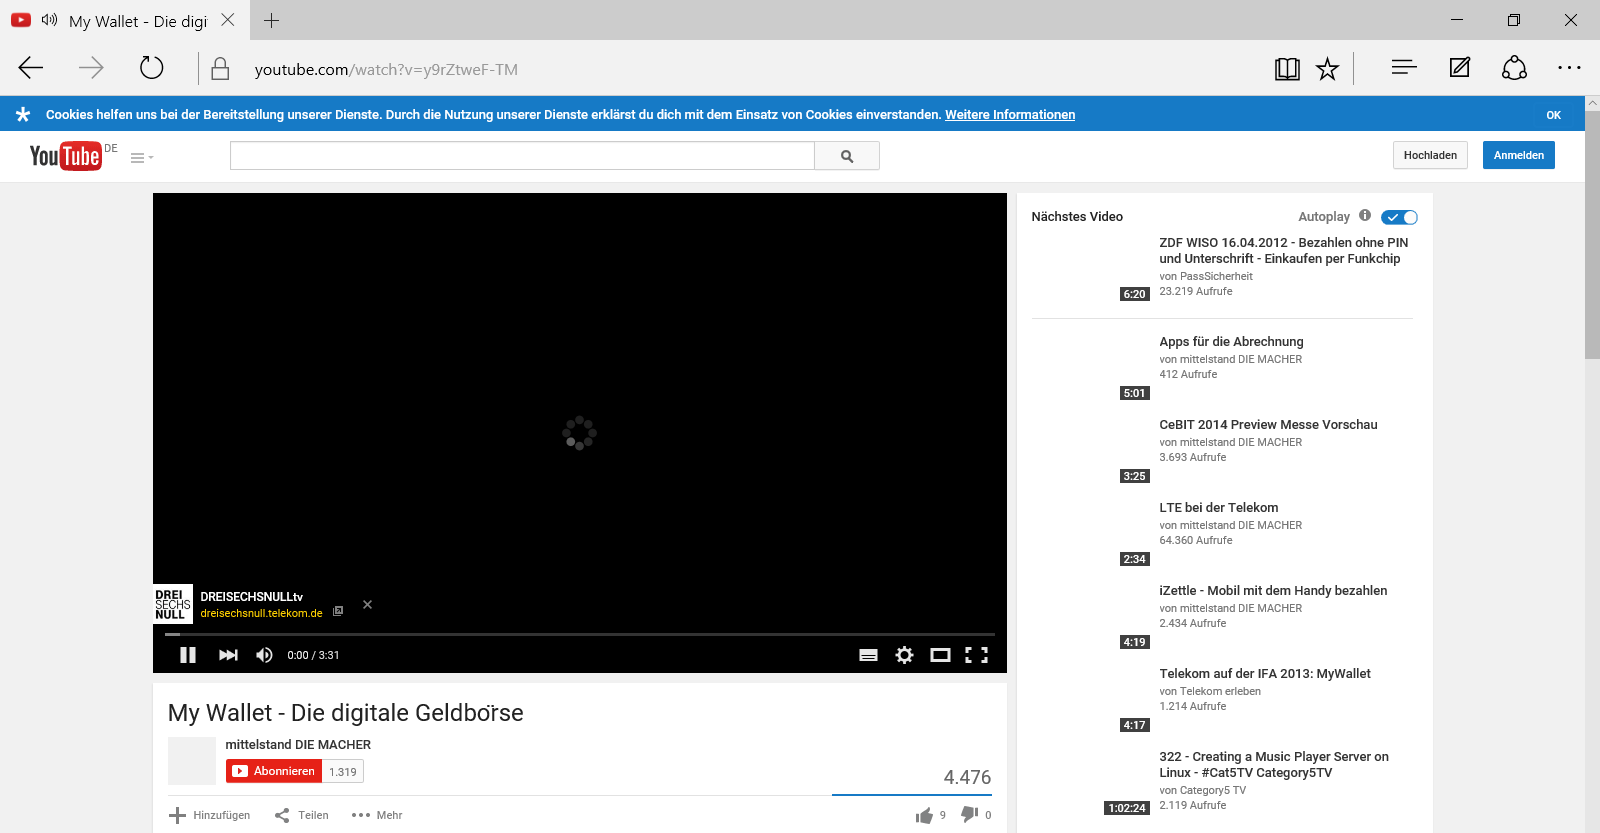Dislike the video with thumbs down
Viewport: 1600px width, 833px height.
point(969,814)
